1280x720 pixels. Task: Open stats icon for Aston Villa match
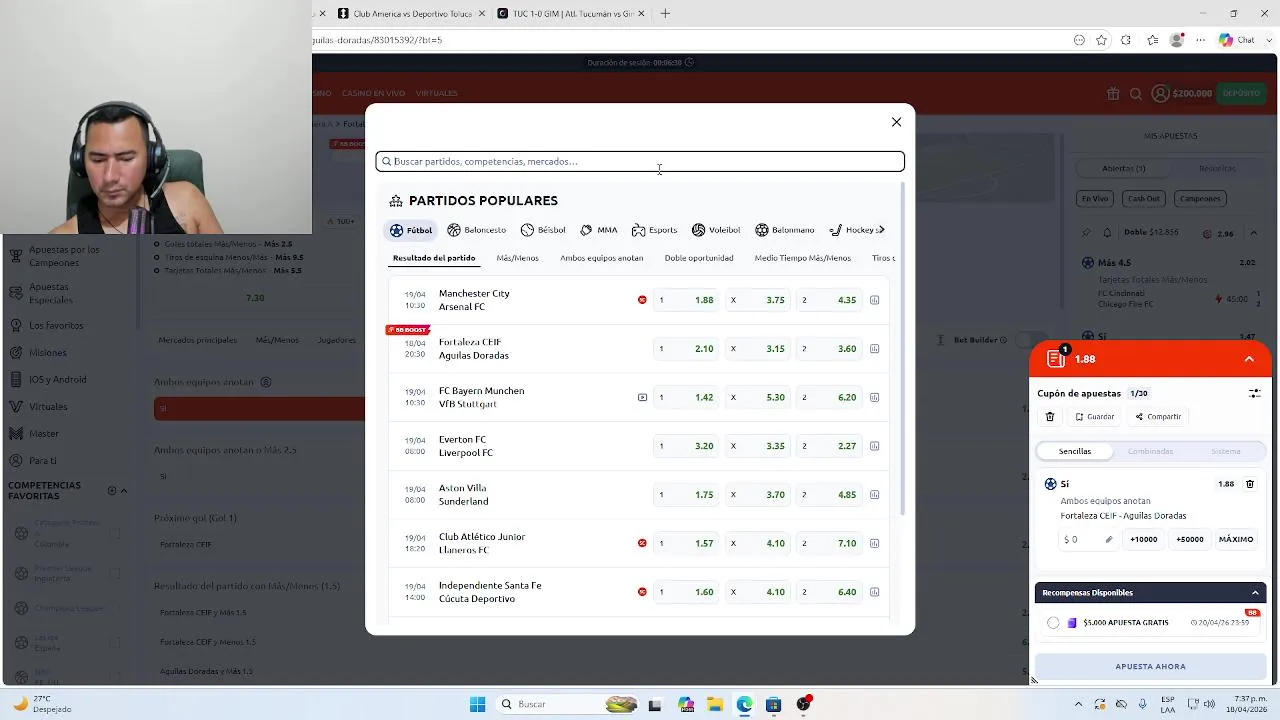pyautogui.click(x=874, y=495)
